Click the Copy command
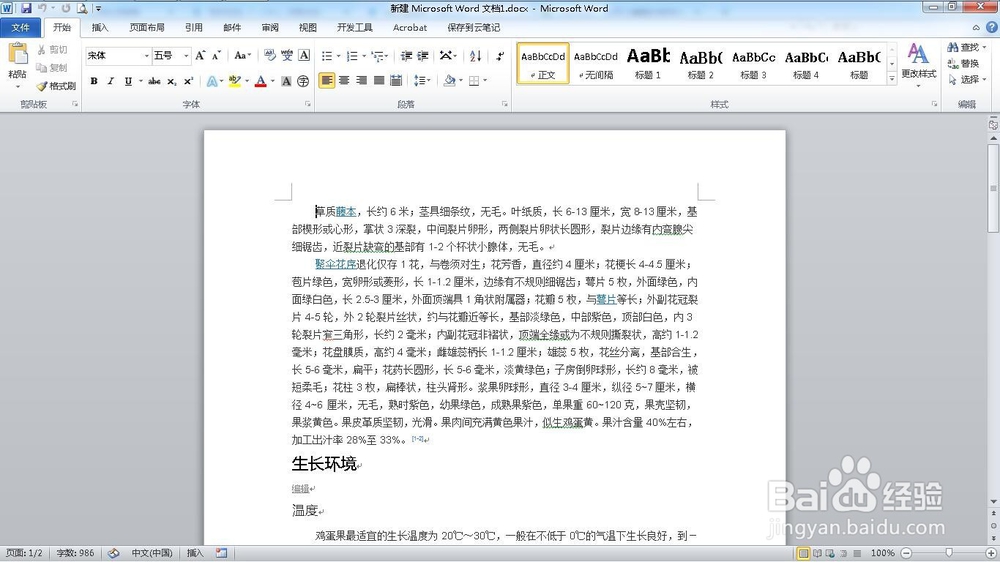This screenshot has height=562, width=1000. [52, 68]
